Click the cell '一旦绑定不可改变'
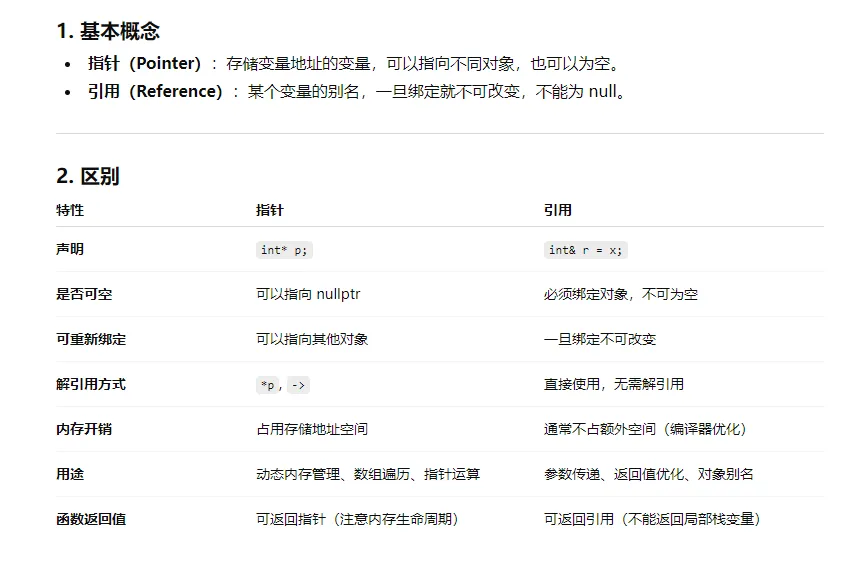The width and height of the screenshot is (847, 567). [600, 339]
